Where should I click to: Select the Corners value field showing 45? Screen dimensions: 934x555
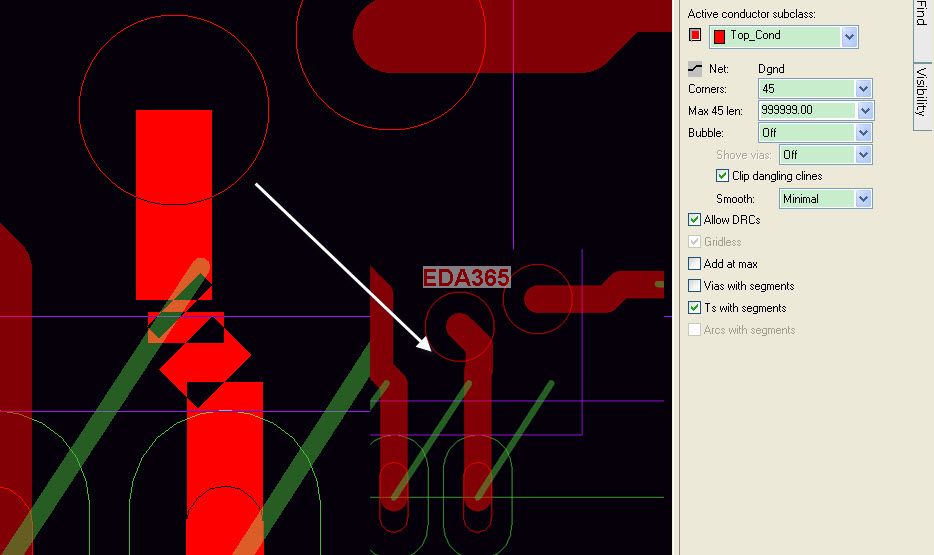(807, 89)
